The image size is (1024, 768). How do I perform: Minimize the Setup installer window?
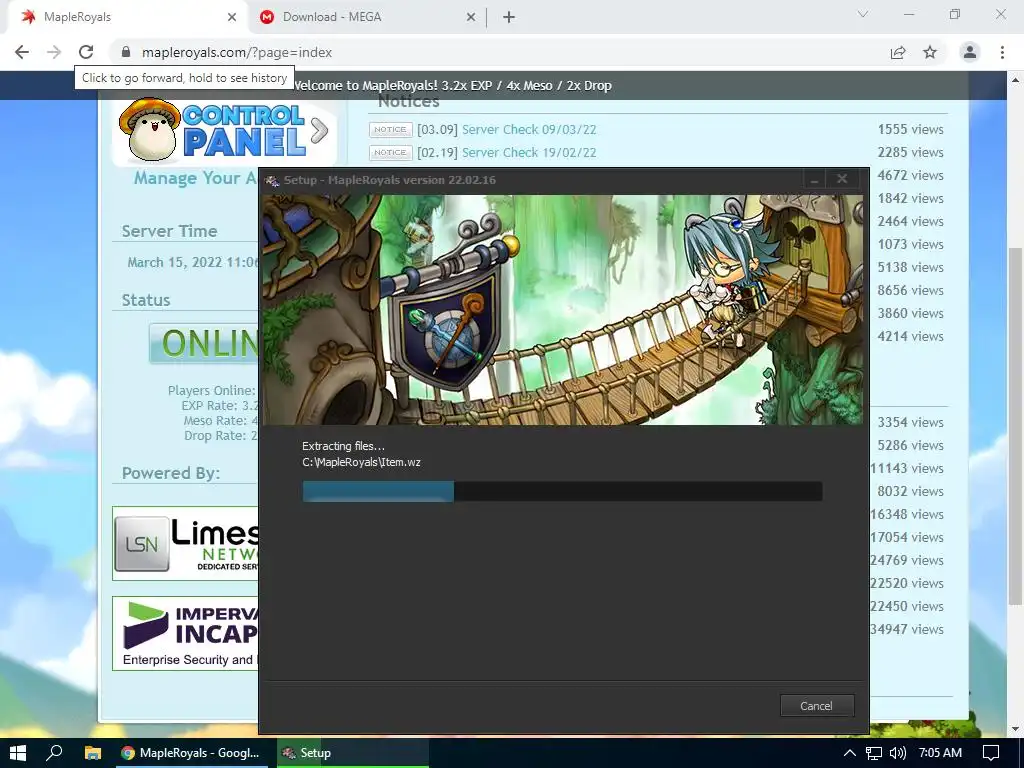click(814, 180)
